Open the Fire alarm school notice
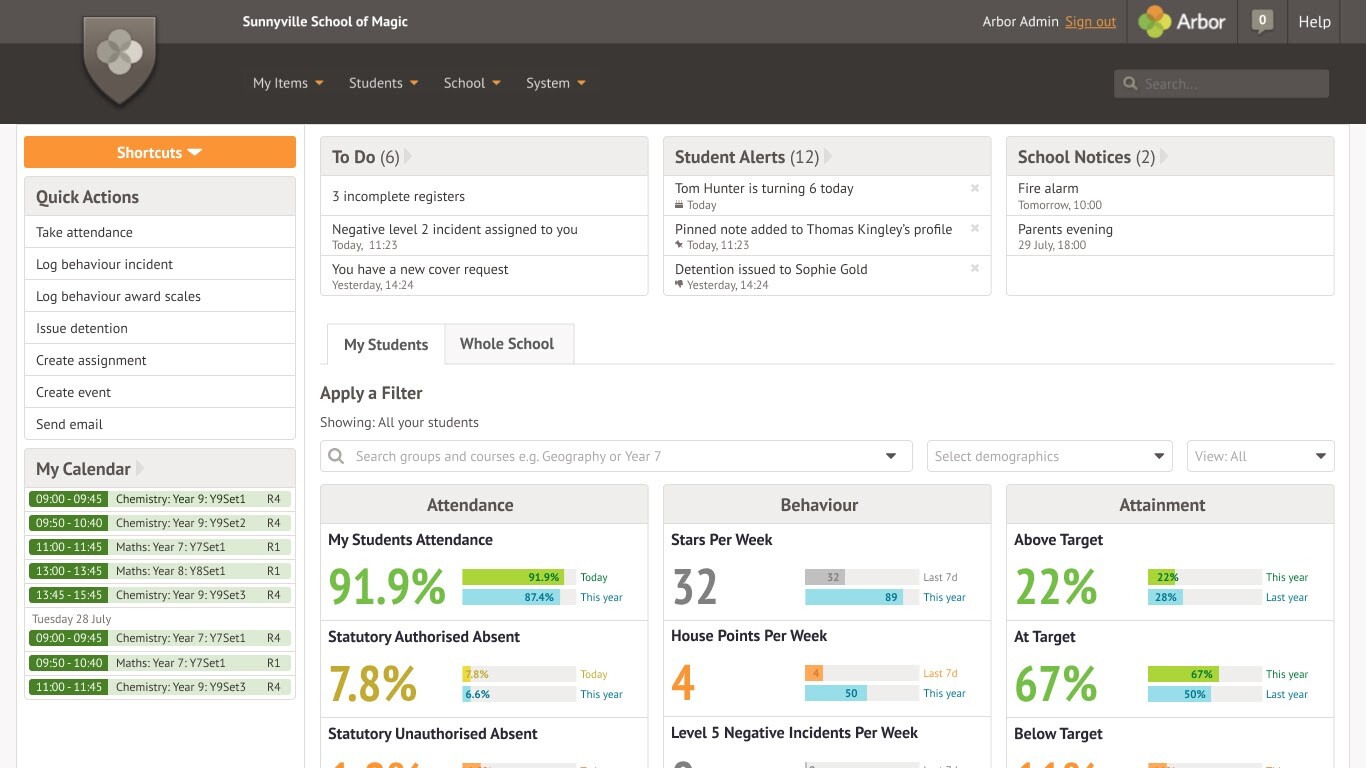The height and width of the screenshot is (768, 1366). tap(1170, 196)
